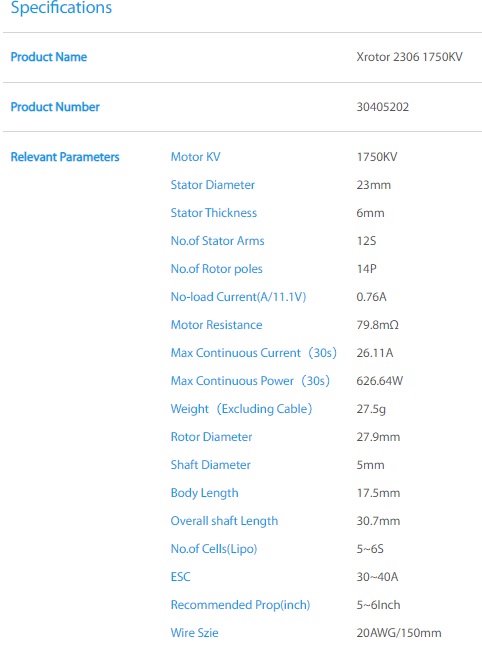Select the No.of Stator Arms label
The image size is (482, 647).
pos(217,241)
